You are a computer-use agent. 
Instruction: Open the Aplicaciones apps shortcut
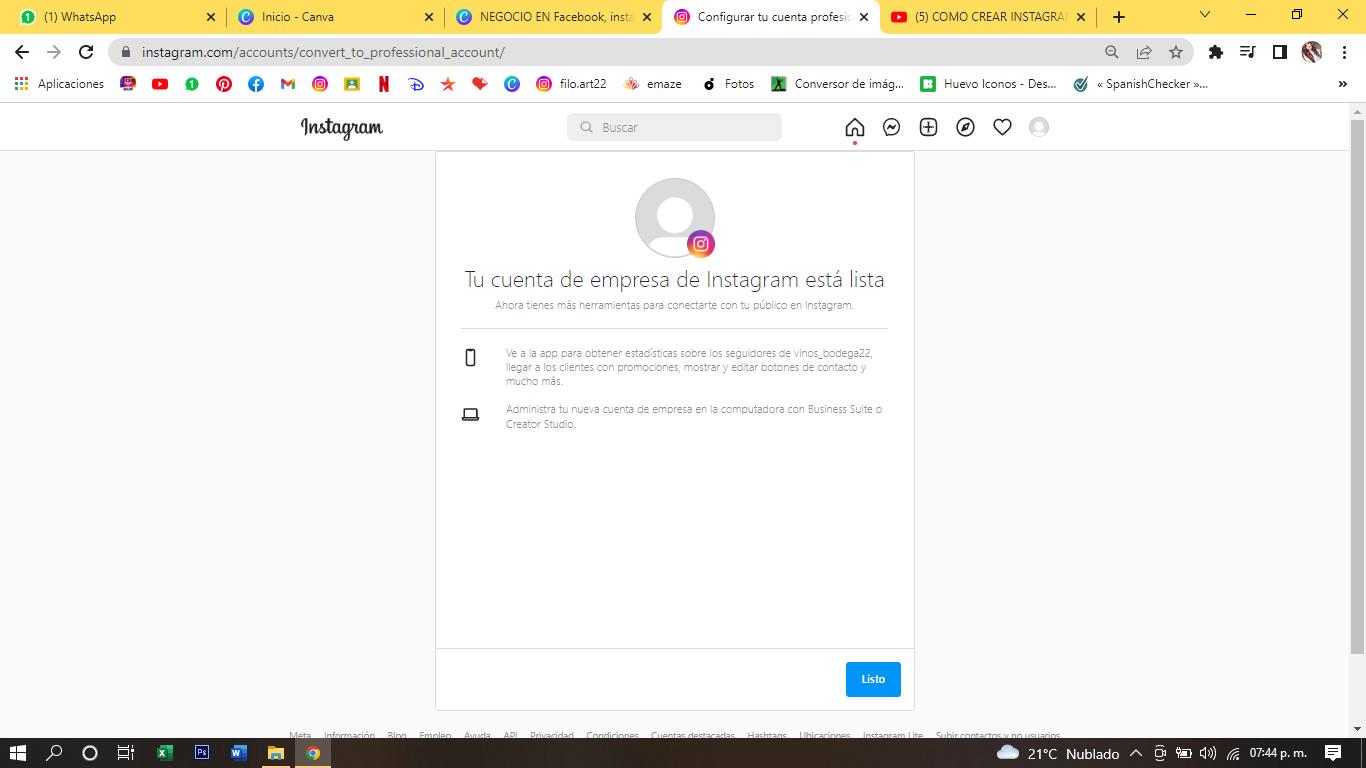[x=60, y=84]
